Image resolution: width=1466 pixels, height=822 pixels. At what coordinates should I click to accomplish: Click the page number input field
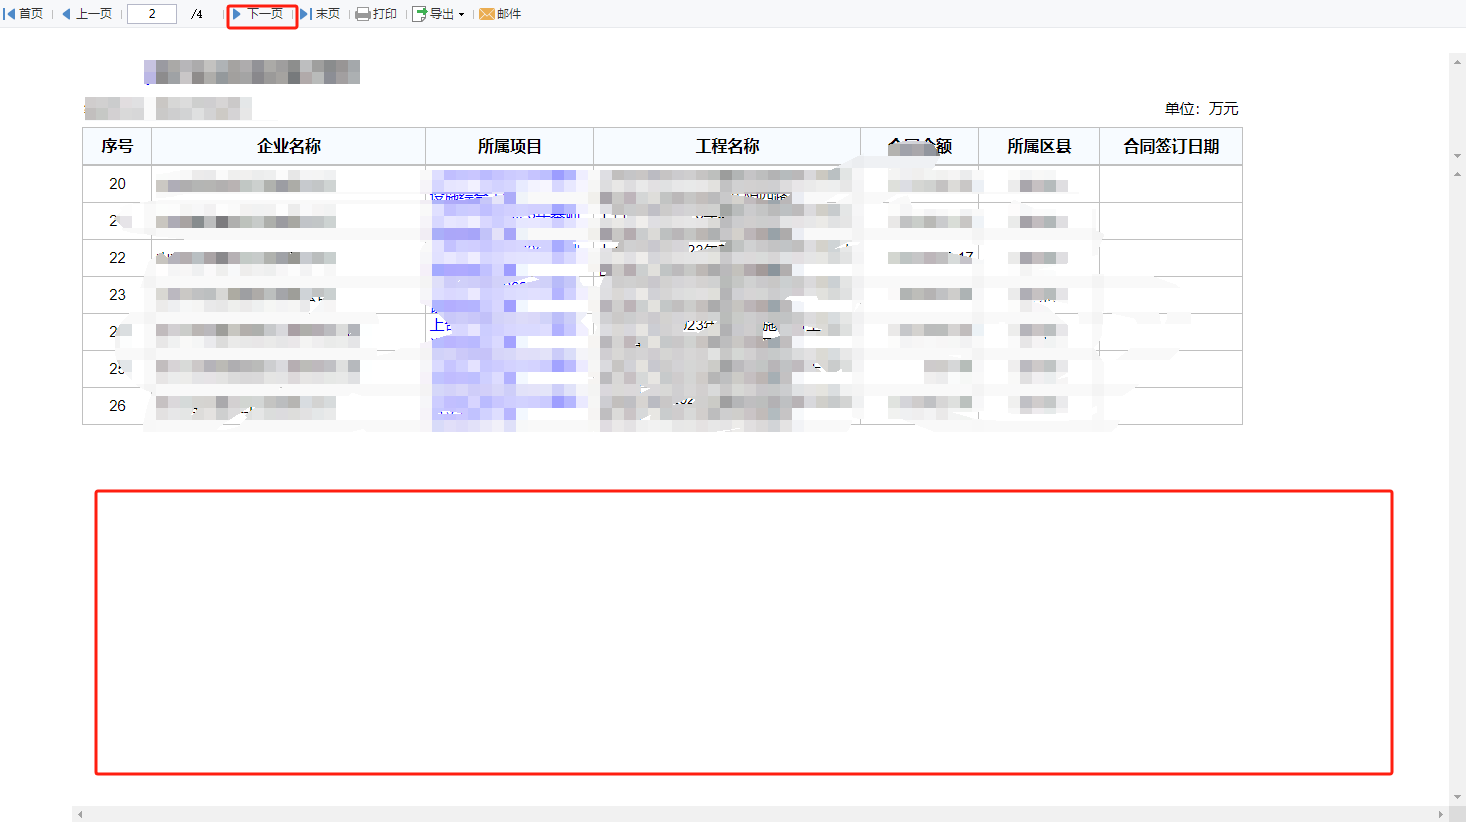point(152,14)
